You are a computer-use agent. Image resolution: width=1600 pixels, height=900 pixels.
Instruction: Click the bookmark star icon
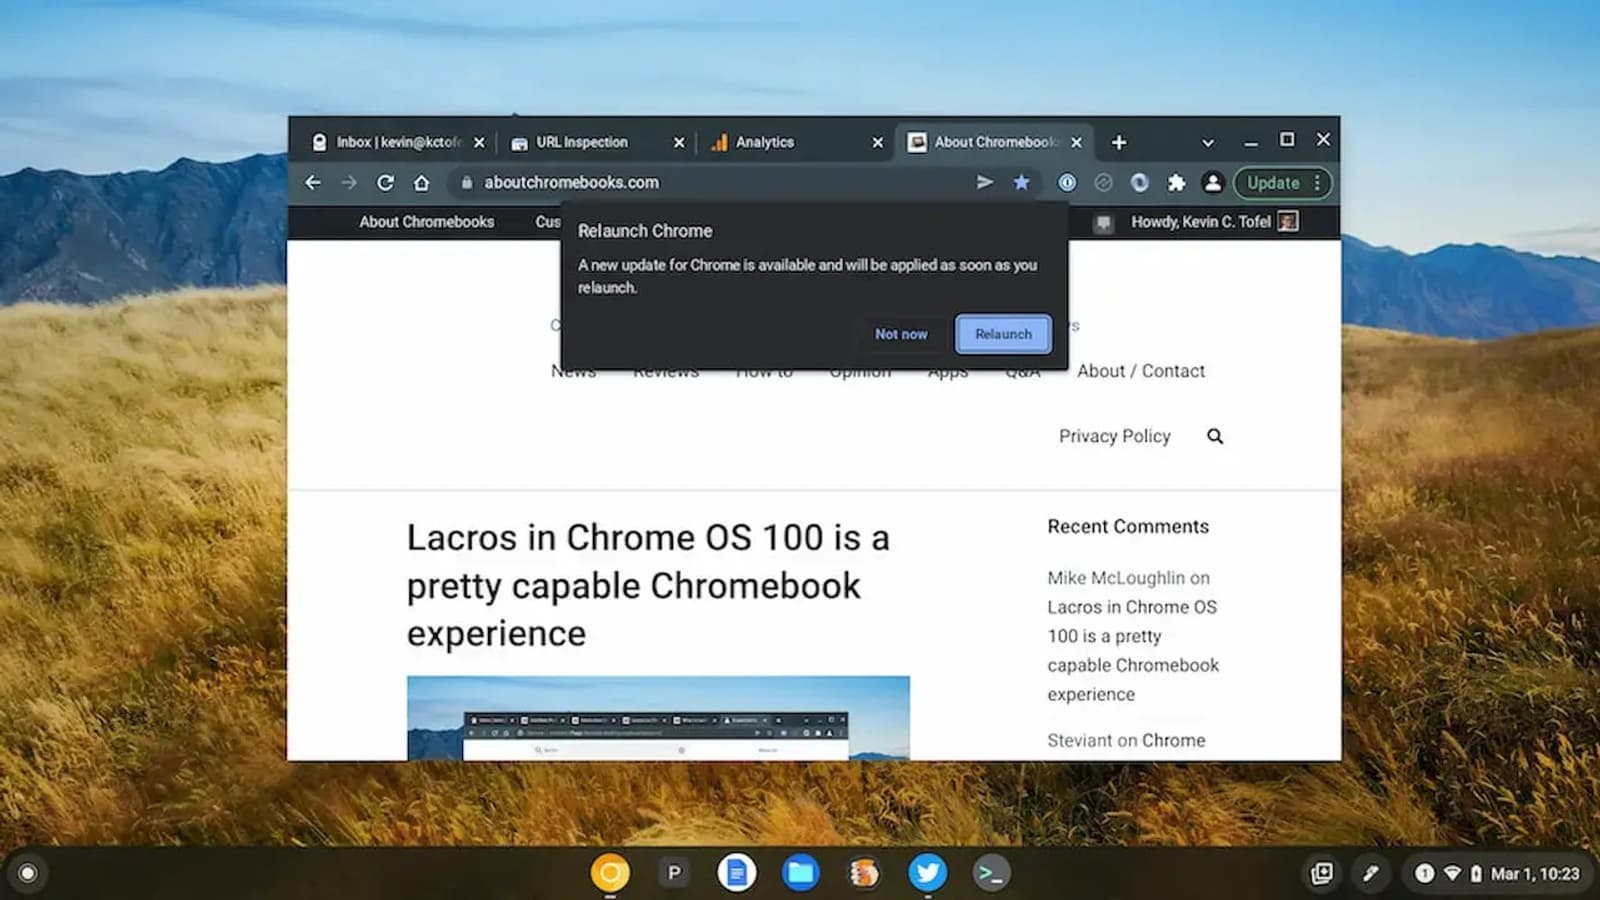pos(1021,182)
